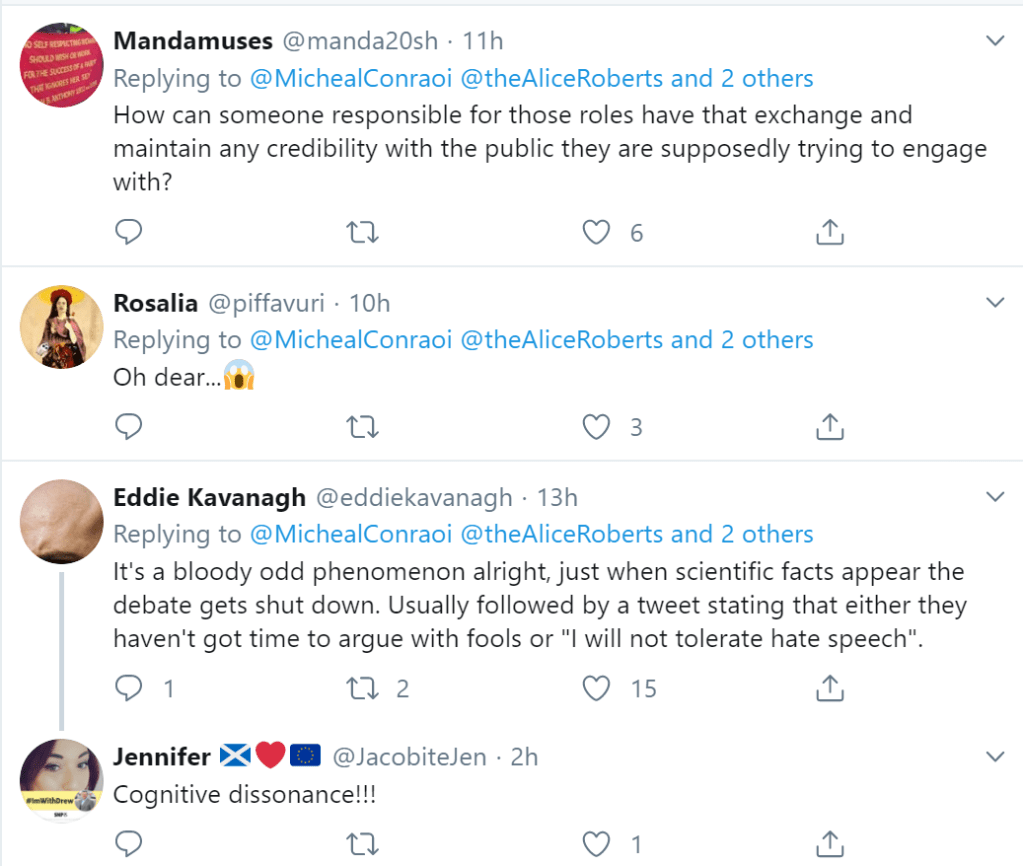
Task: Share Mandamuses' tweet
Action: (x=829, y=233)
